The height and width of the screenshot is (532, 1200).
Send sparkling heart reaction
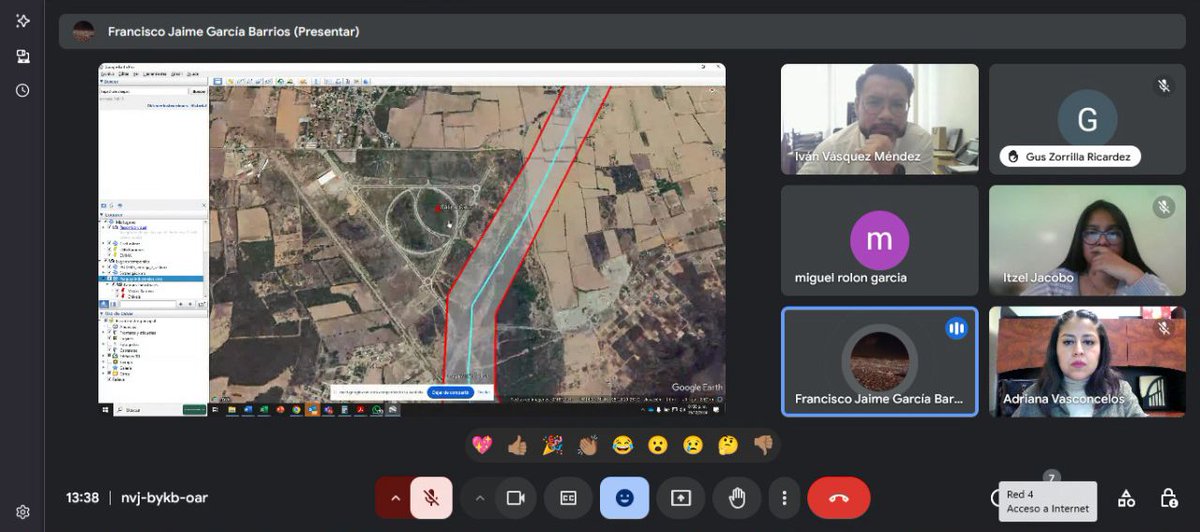tap(482, 445)
